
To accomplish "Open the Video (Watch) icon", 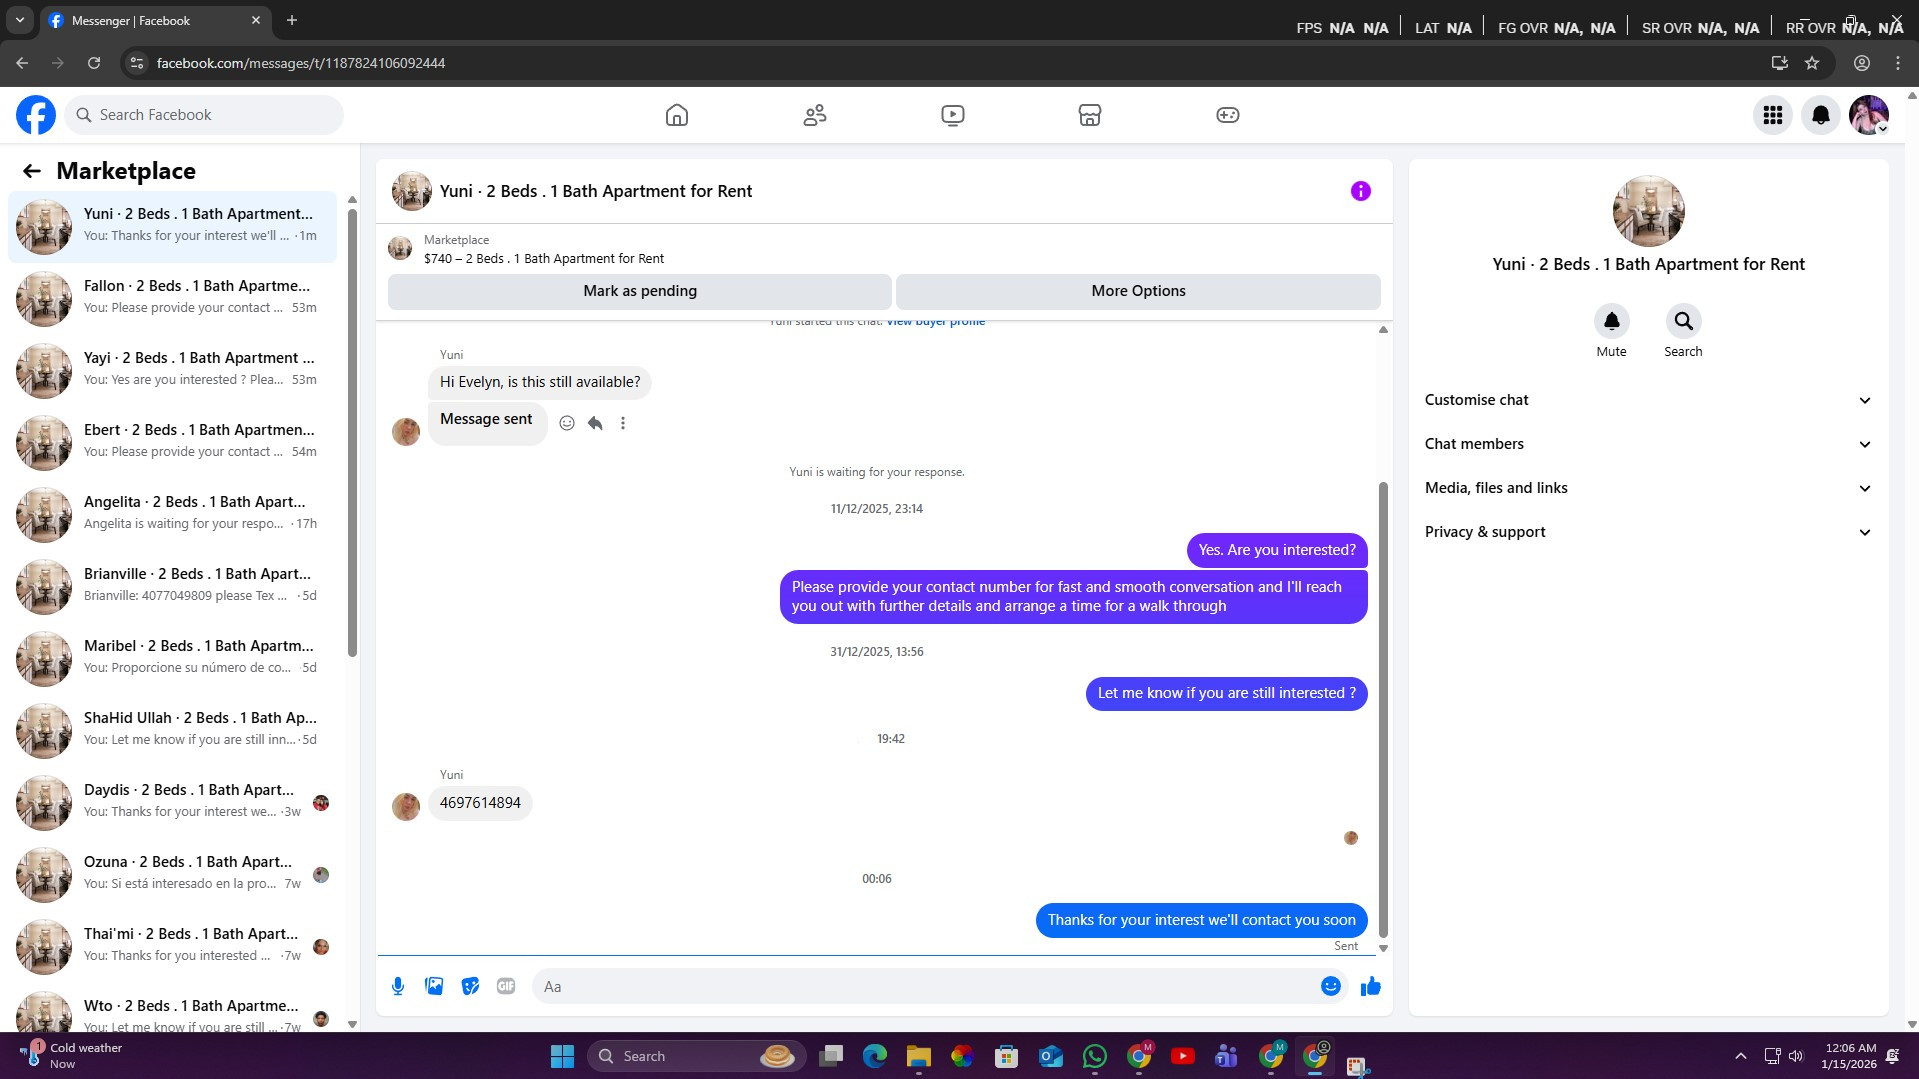I will point(953,115).
